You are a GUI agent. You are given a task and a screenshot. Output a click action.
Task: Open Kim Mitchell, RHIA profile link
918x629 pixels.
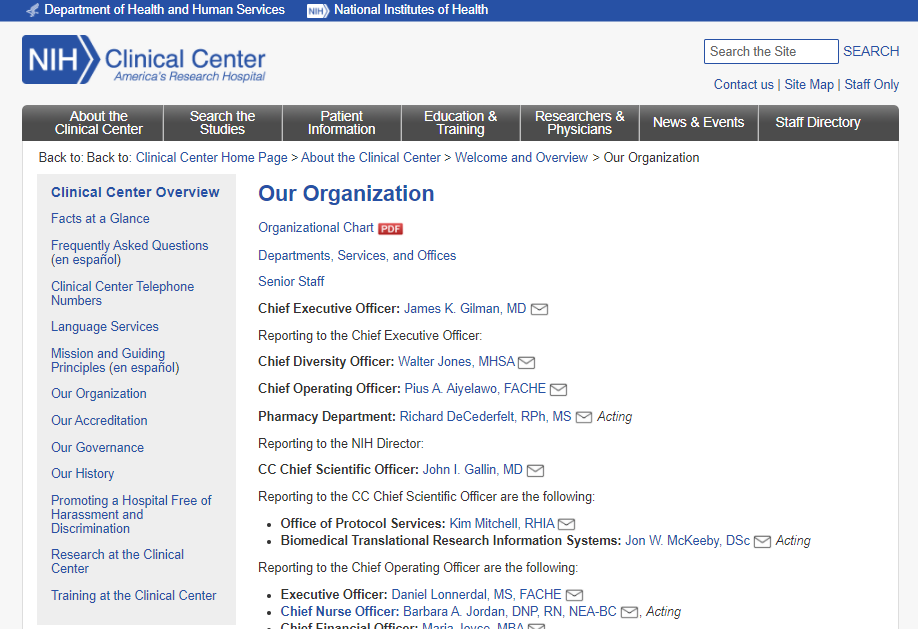click(x=502, y=524)
